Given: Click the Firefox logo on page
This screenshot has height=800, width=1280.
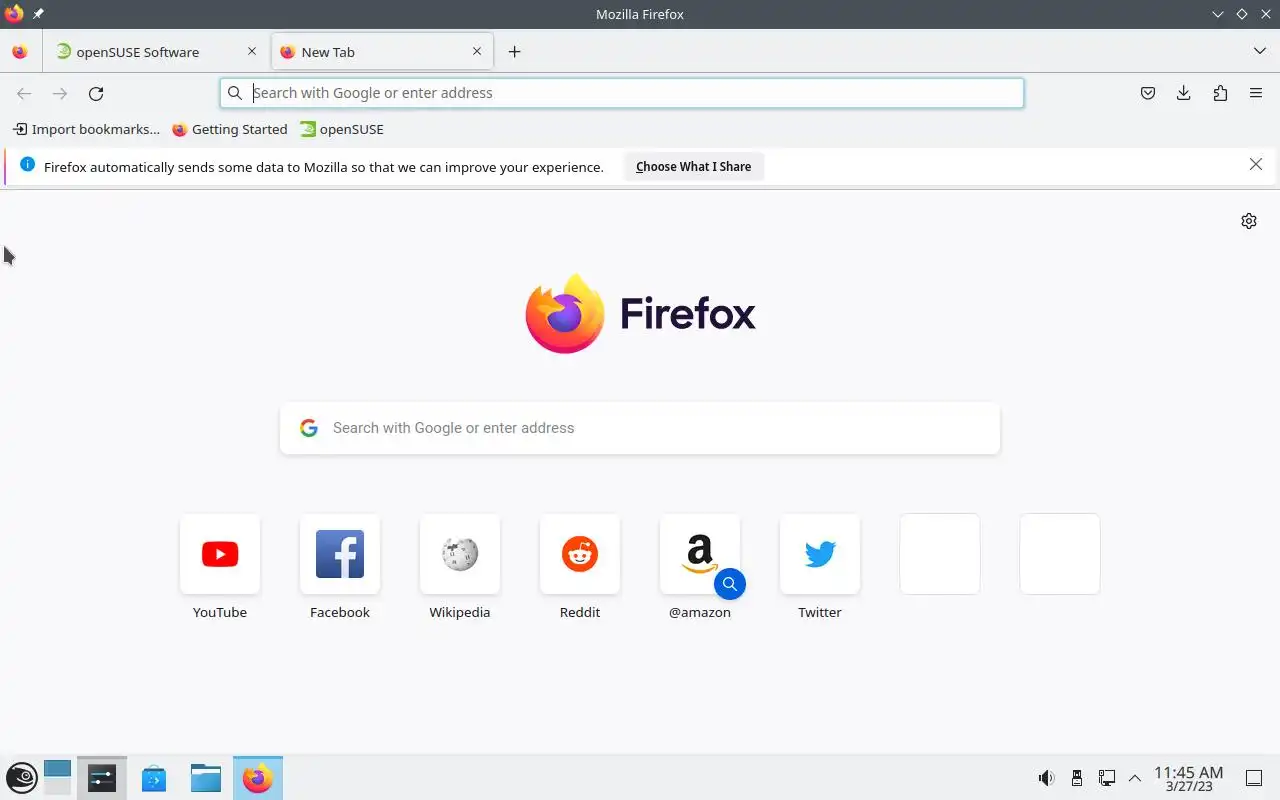Looking at the screenshot, I should click(640, 314).
